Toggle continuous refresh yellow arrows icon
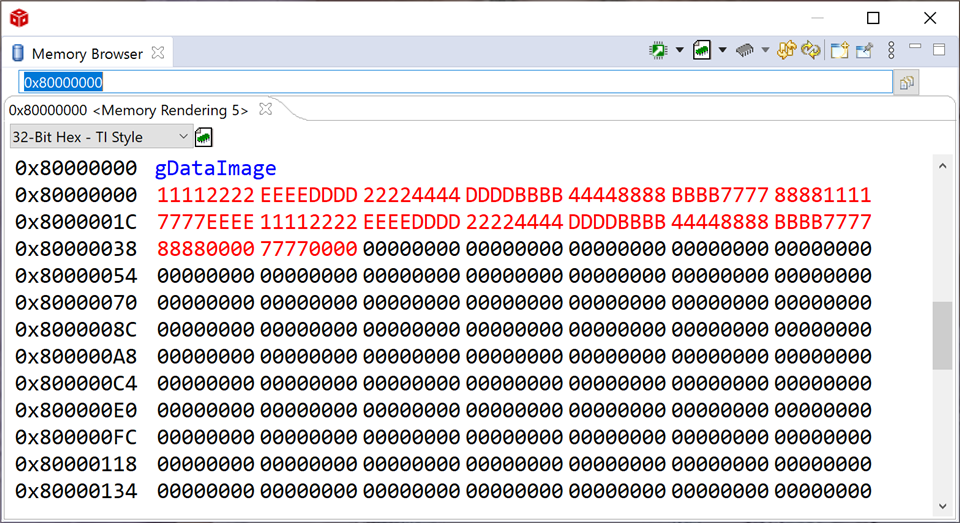960x523 pixels. 787,50
